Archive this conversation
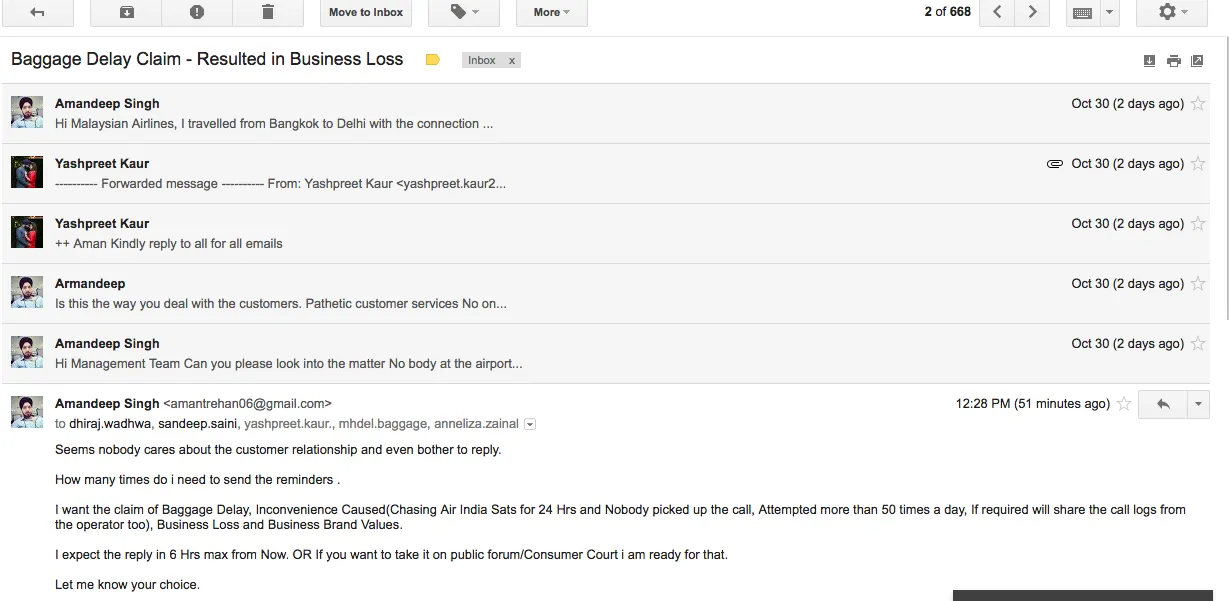 pyautogui.click(x=126, y=13)
